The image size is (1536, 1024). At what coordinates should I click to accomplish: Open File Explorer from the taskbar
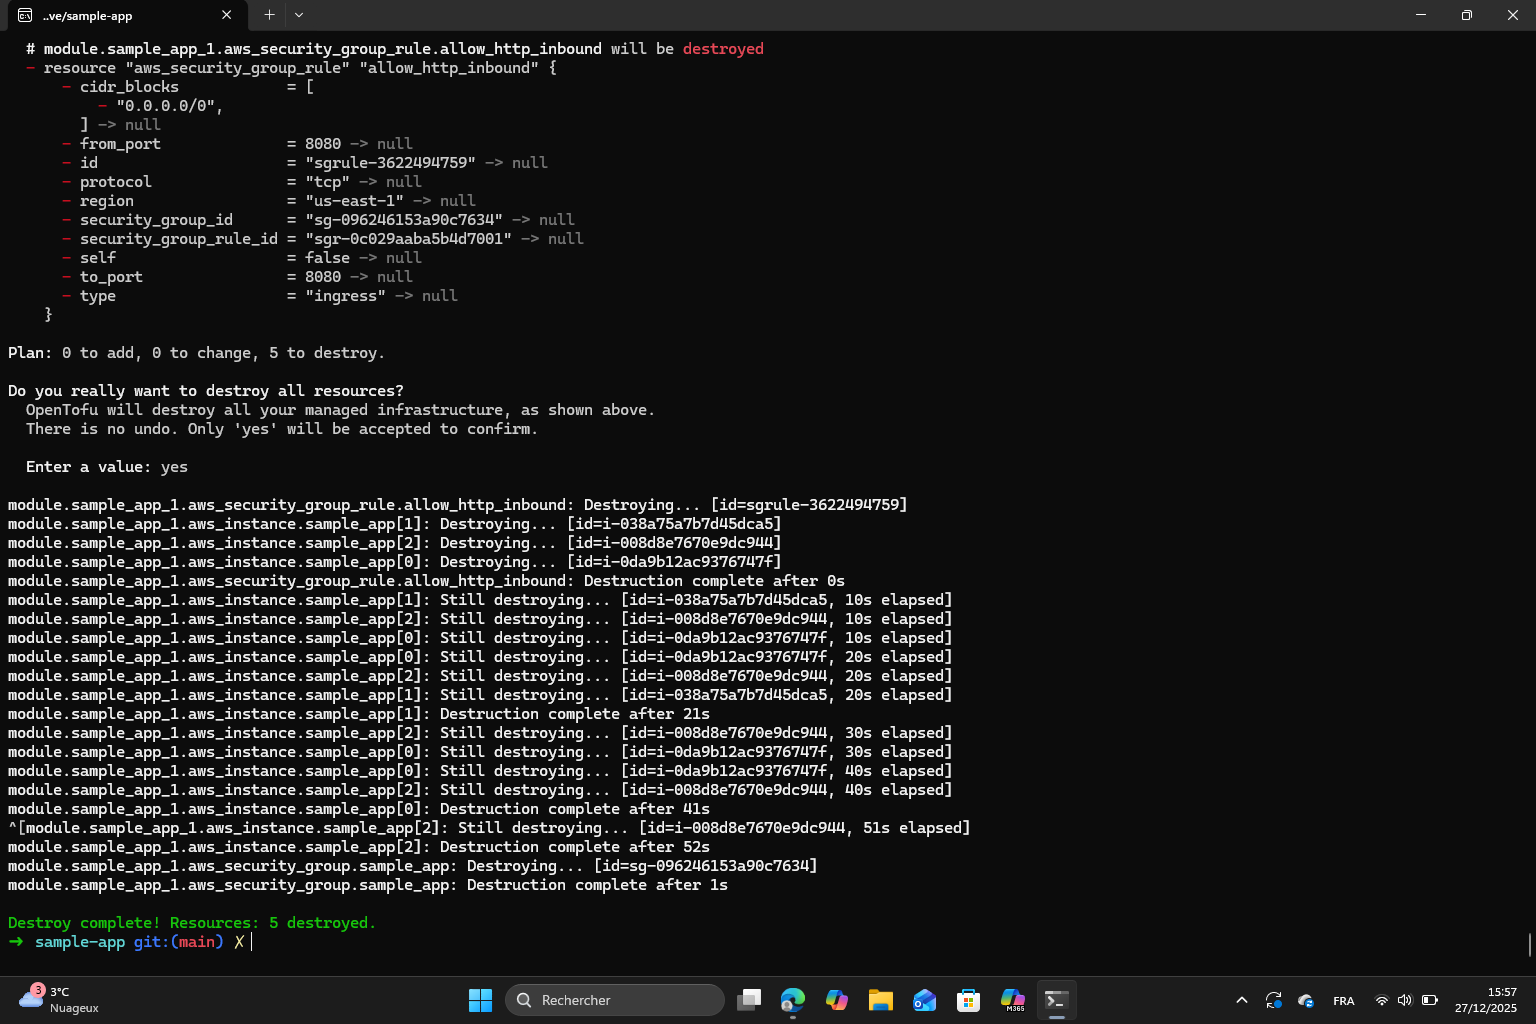[881, 1000]
